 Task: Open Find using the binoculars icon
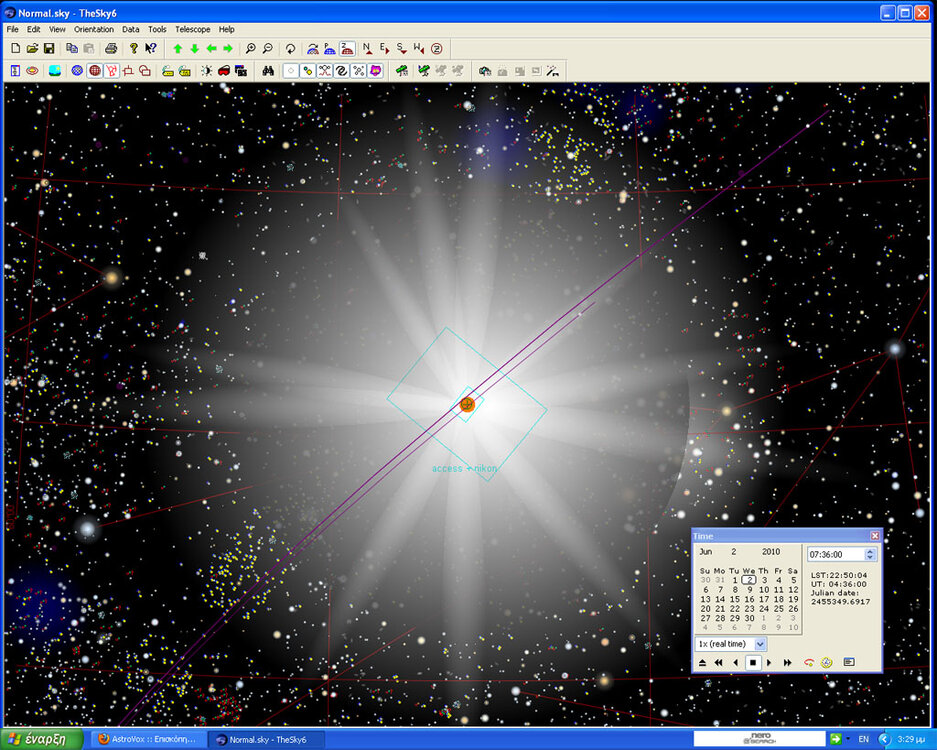coord(268,70)
